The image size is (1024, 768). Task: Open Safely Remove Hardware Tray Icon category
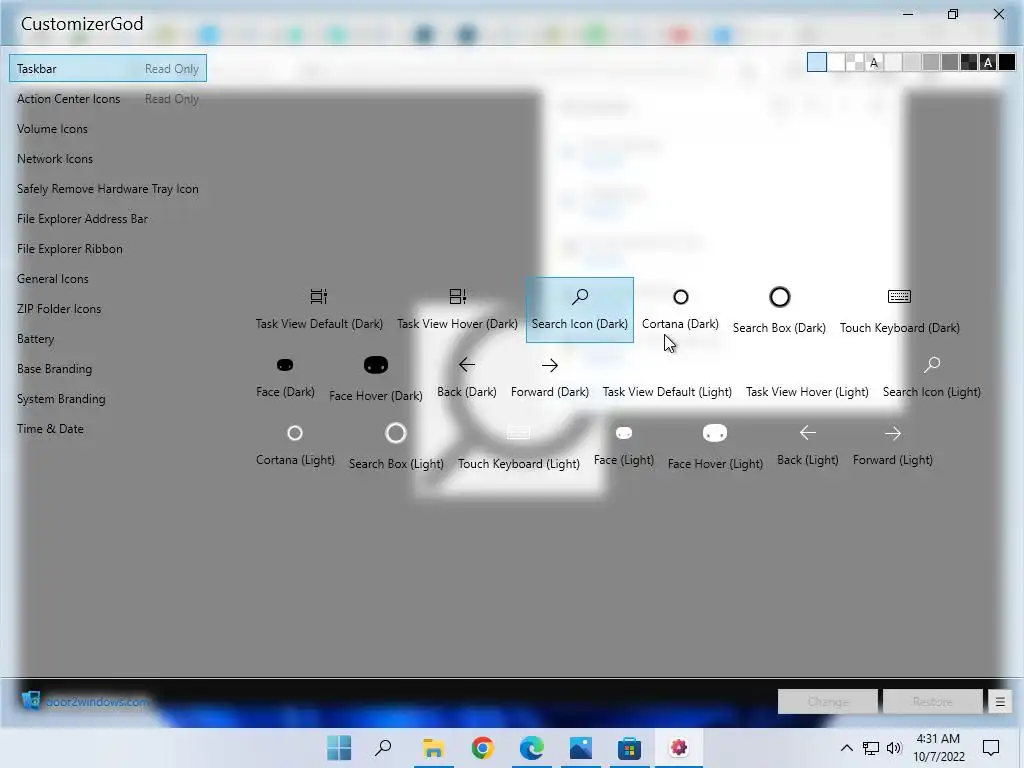point(108,189)
